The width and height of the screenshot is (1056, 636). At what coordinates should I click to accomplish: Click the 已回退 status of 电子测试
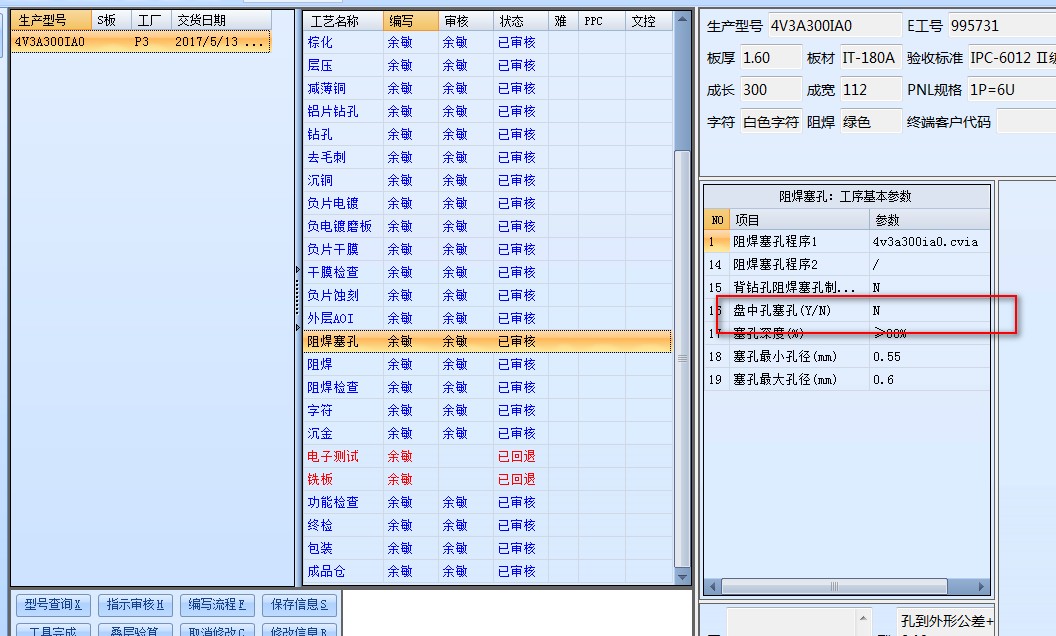pos(517,456)
